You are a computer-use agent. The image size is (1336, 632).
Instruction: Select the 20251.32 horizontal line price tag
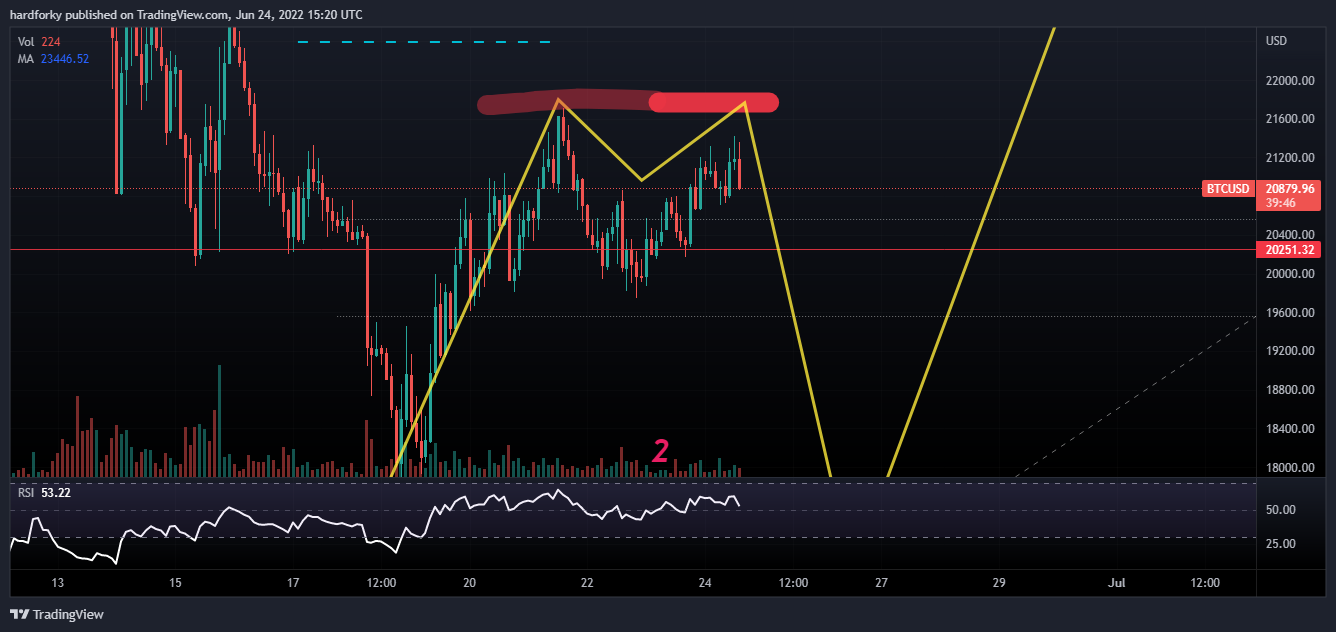(1289, 250)
